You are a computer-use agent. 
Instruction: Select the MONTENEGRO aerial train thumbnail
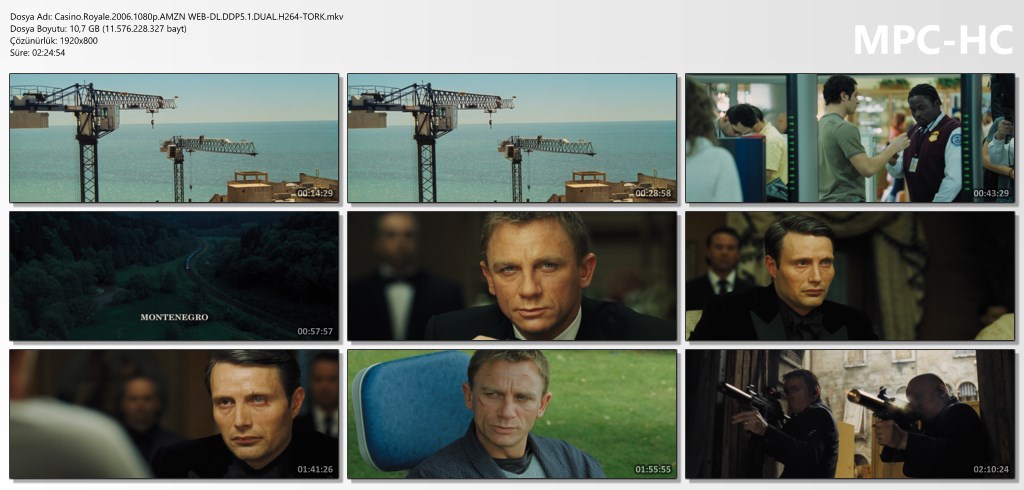[x=174, y=276]
